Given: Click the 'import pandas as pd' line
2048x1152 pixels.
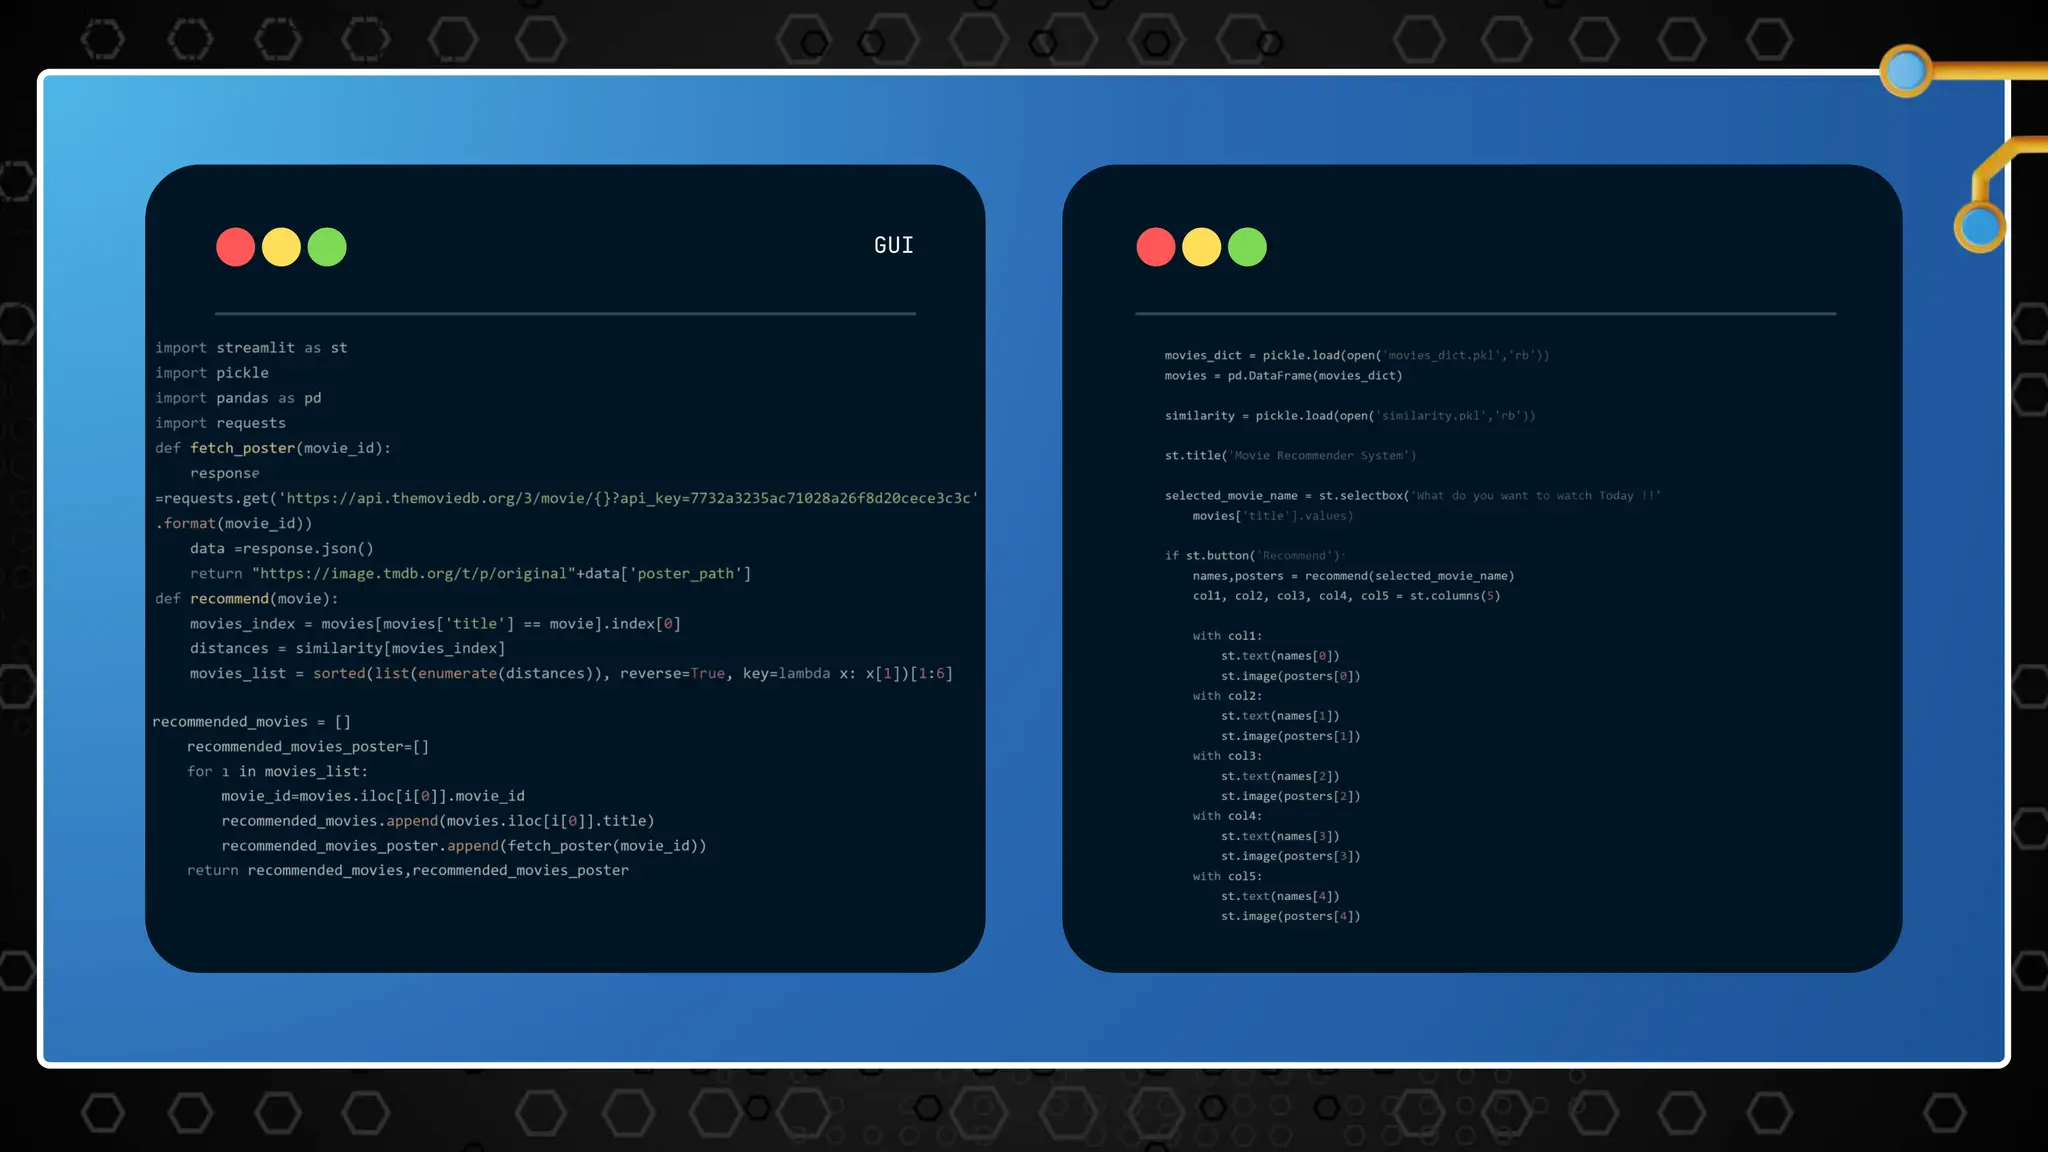Looking at the screenshot, I should [x=238, y=398].
